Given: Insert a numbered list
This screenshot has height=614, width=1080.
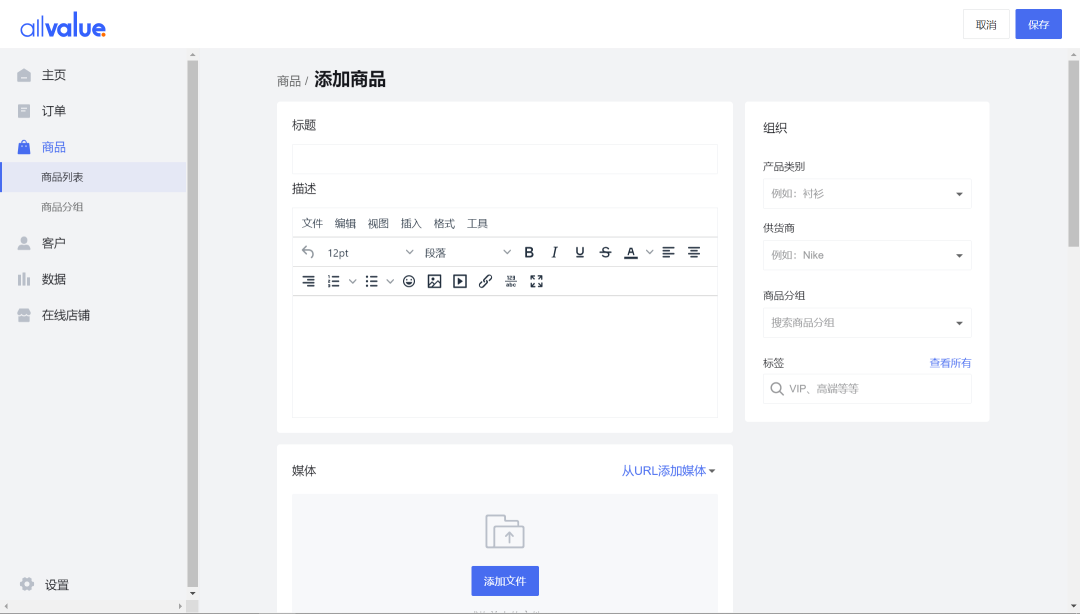Looking at the screenshot, I should coord(333,281).
